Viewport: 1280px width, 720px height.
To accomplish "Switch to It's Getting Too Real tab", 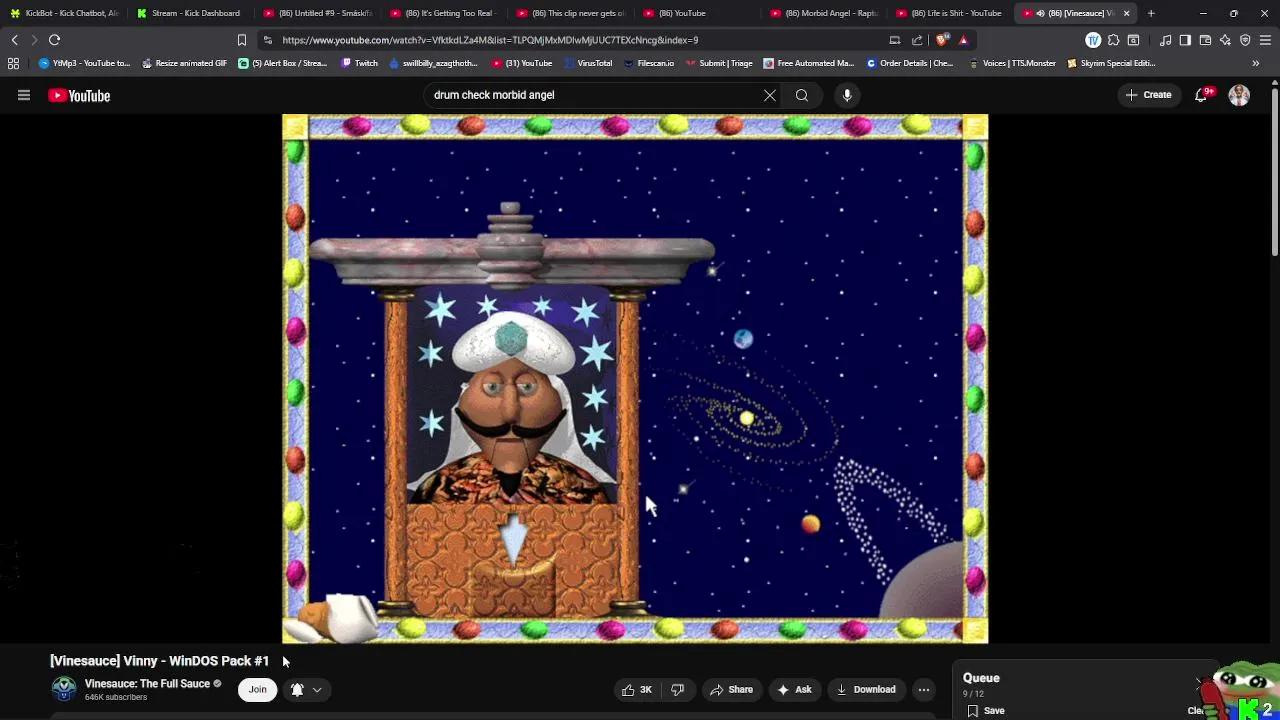I will click(x=444, y=13).
